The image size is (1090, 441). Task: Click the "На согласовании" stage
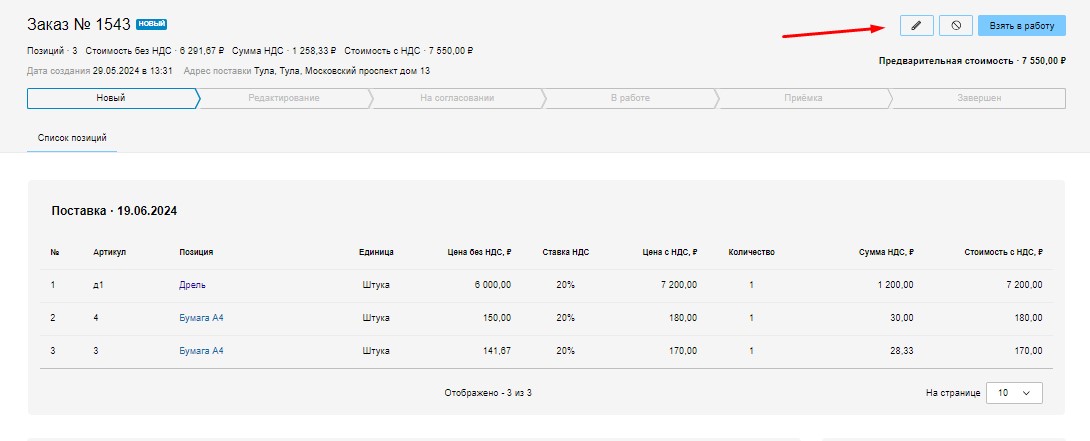click(x=457, y=98)
